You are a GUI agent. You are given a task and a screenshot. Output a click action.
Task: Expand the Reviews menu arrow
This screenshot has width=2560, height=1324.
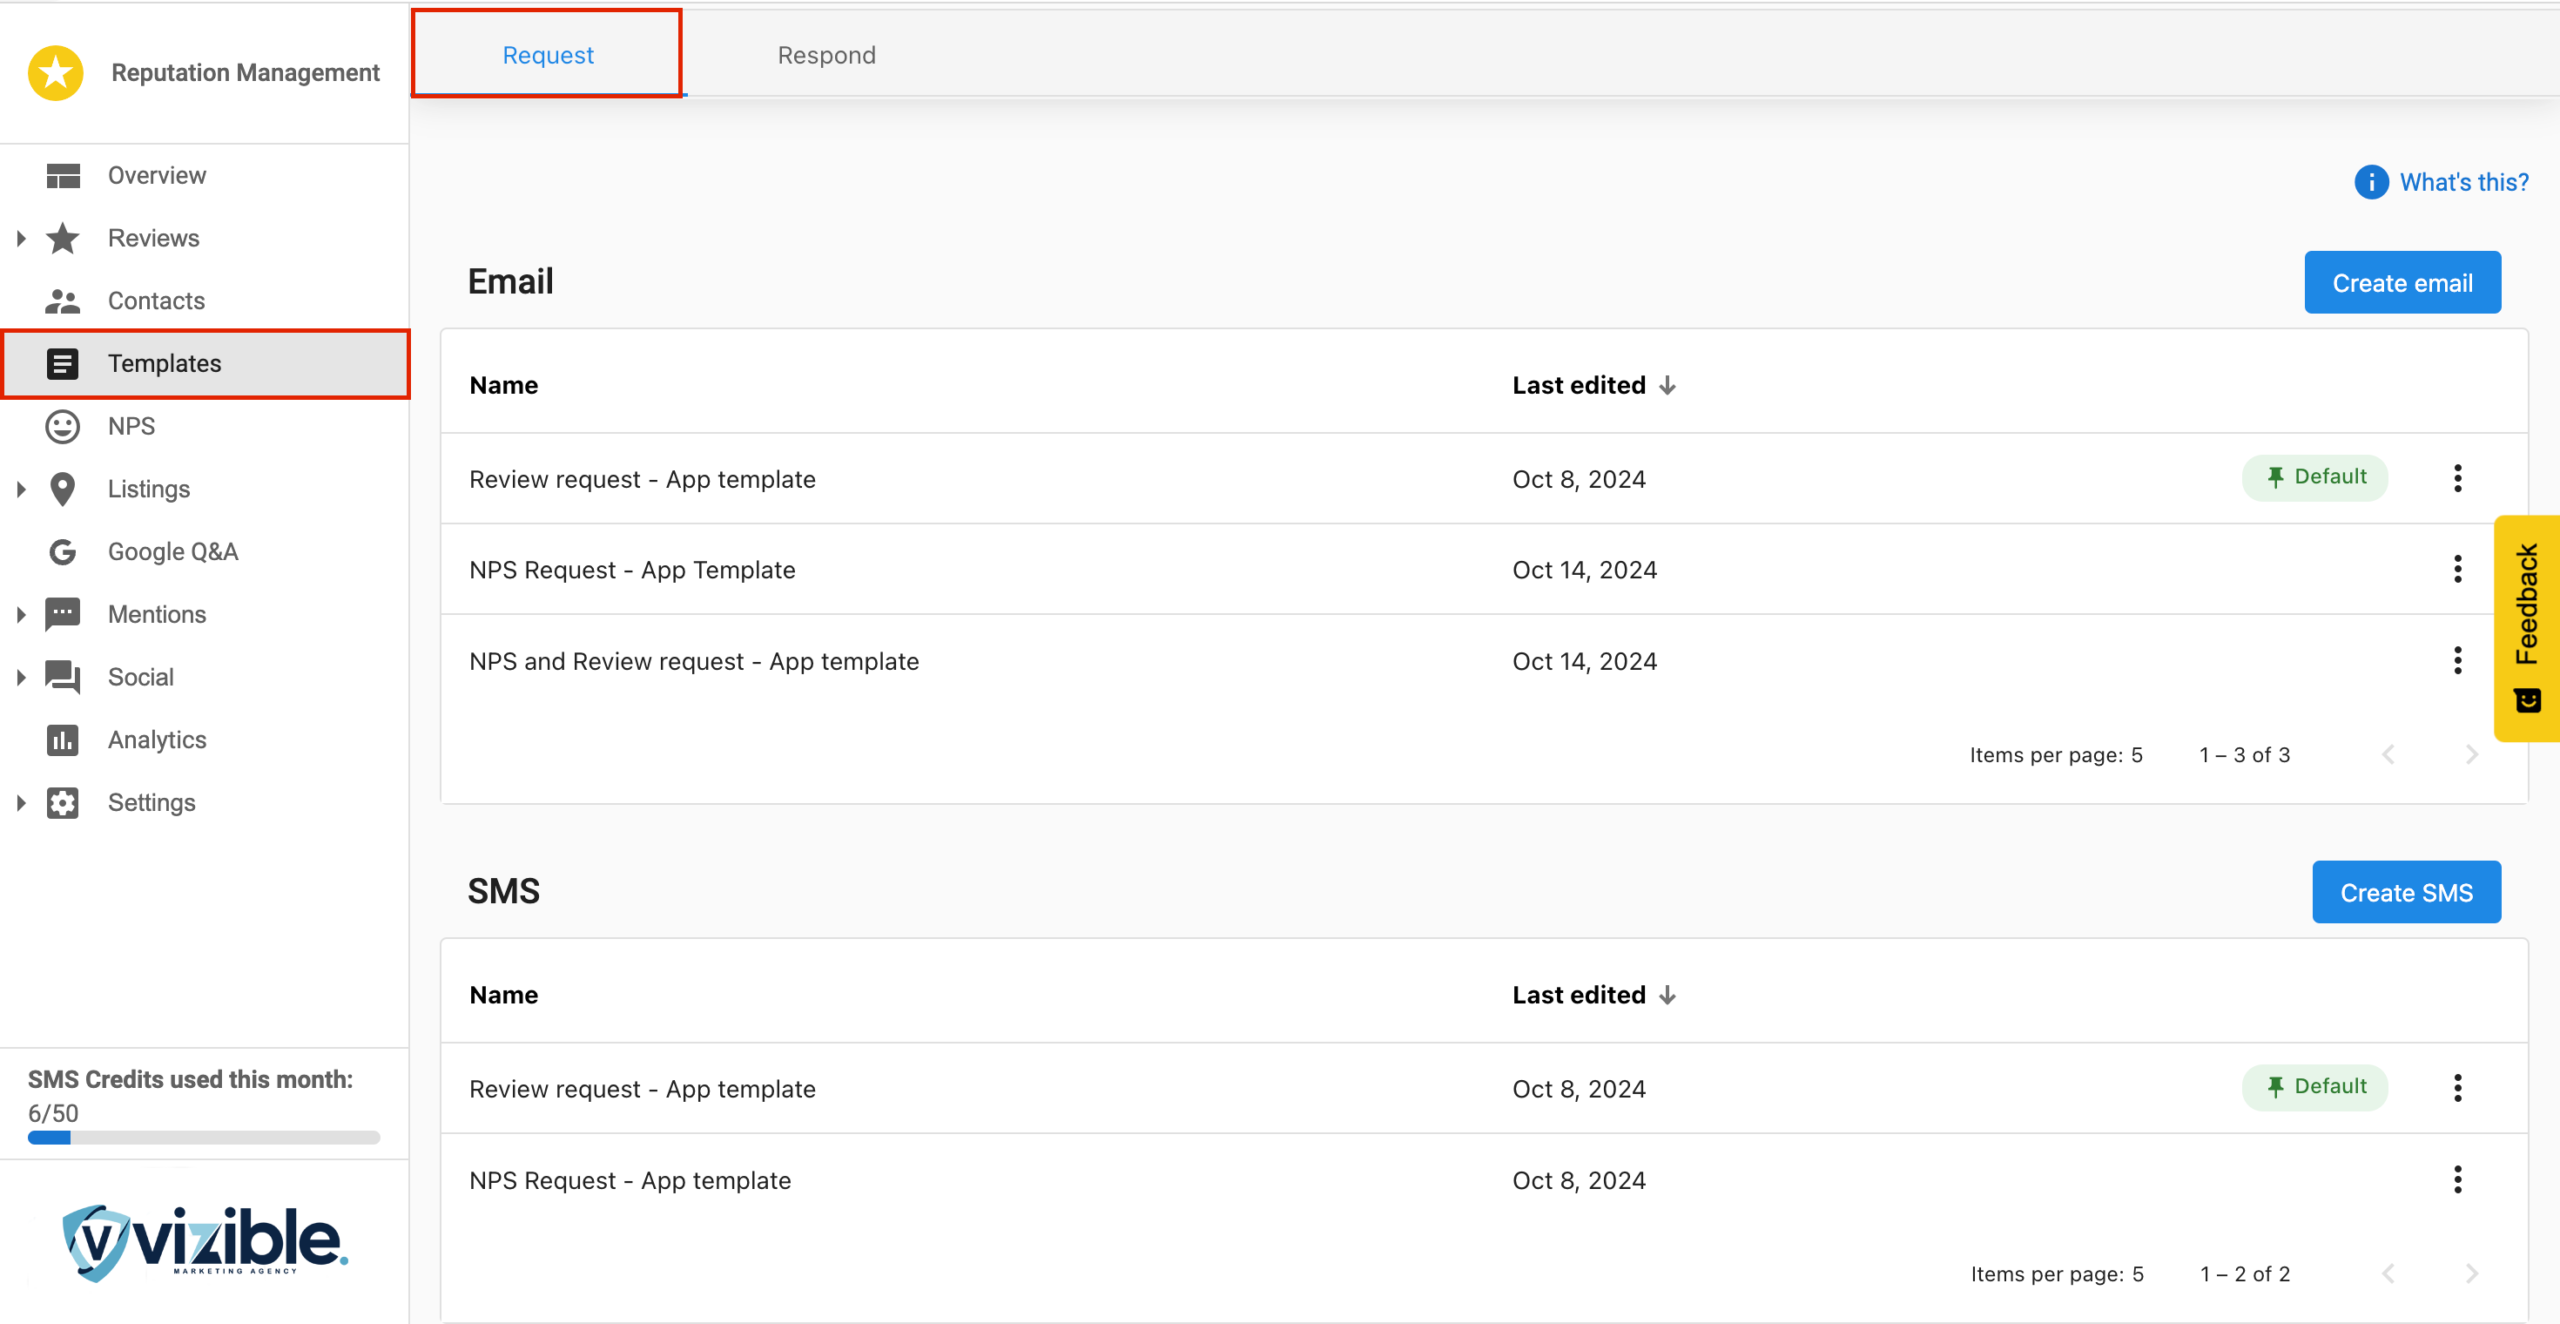[x=21, y=239]
